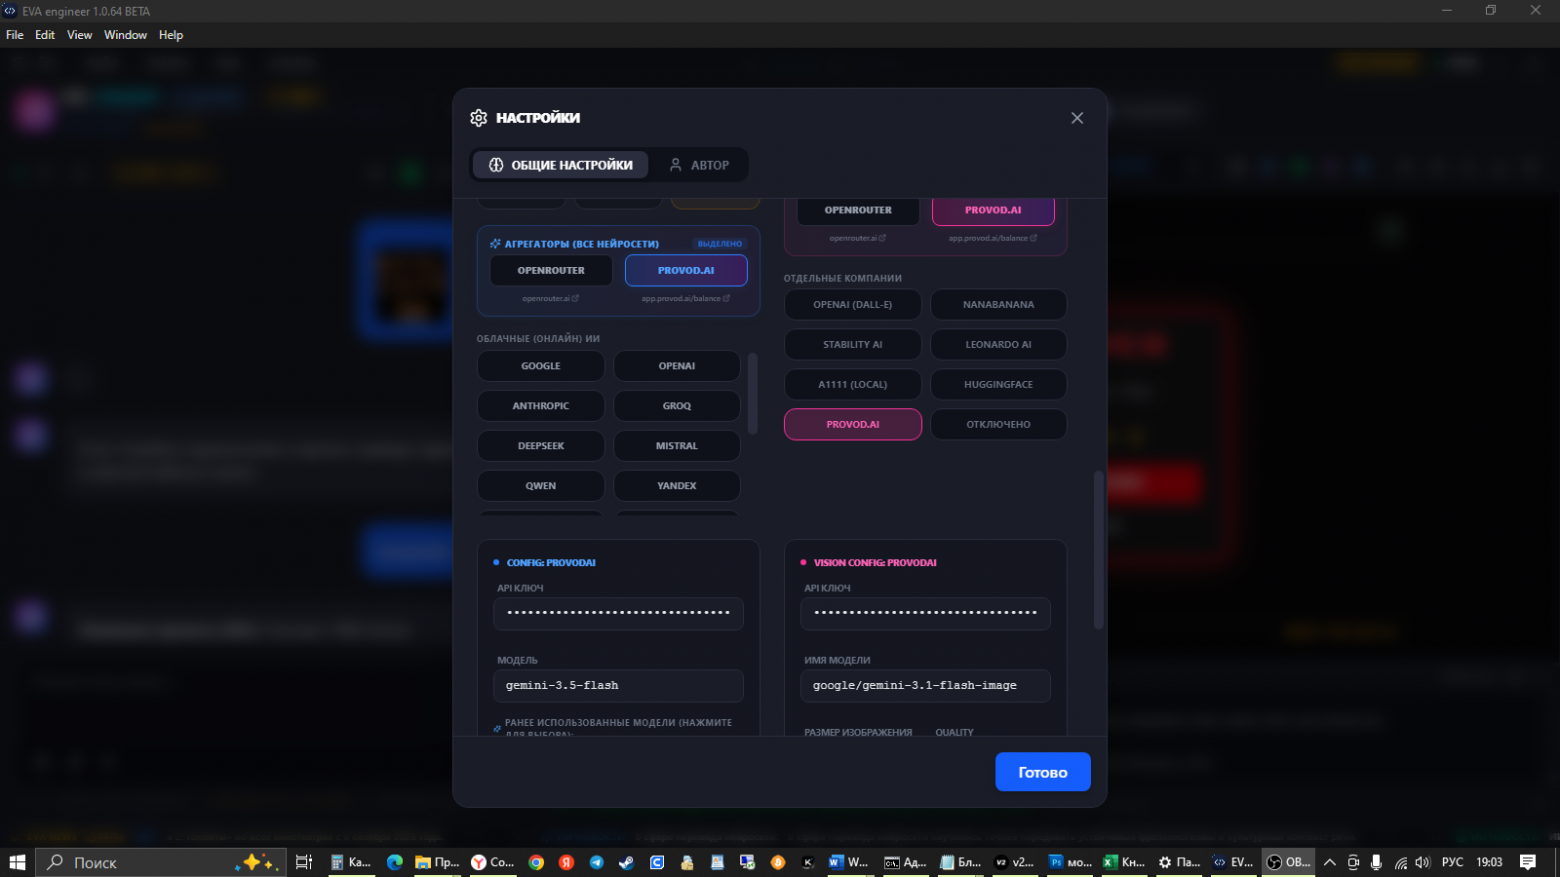Image resolution: width=1560 pixels, height=877 pixels.
Task: Pick MISTRAL as the provider
Action: (677, 446)
